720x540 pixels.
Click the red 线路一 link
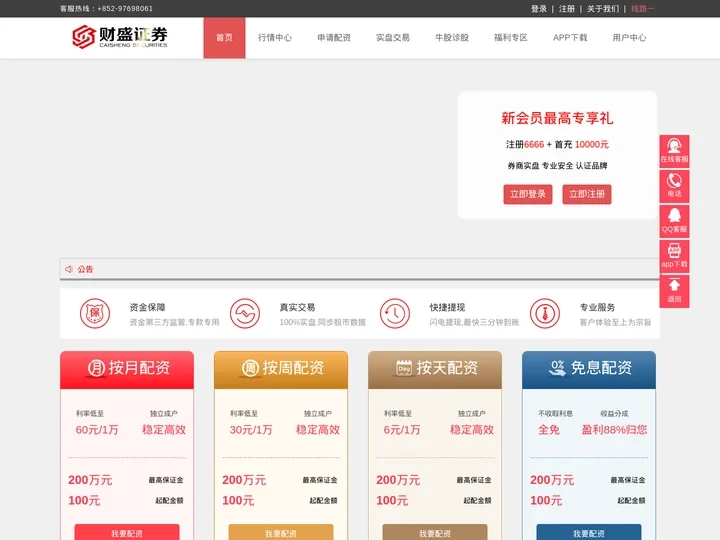[x=642, y=9]
